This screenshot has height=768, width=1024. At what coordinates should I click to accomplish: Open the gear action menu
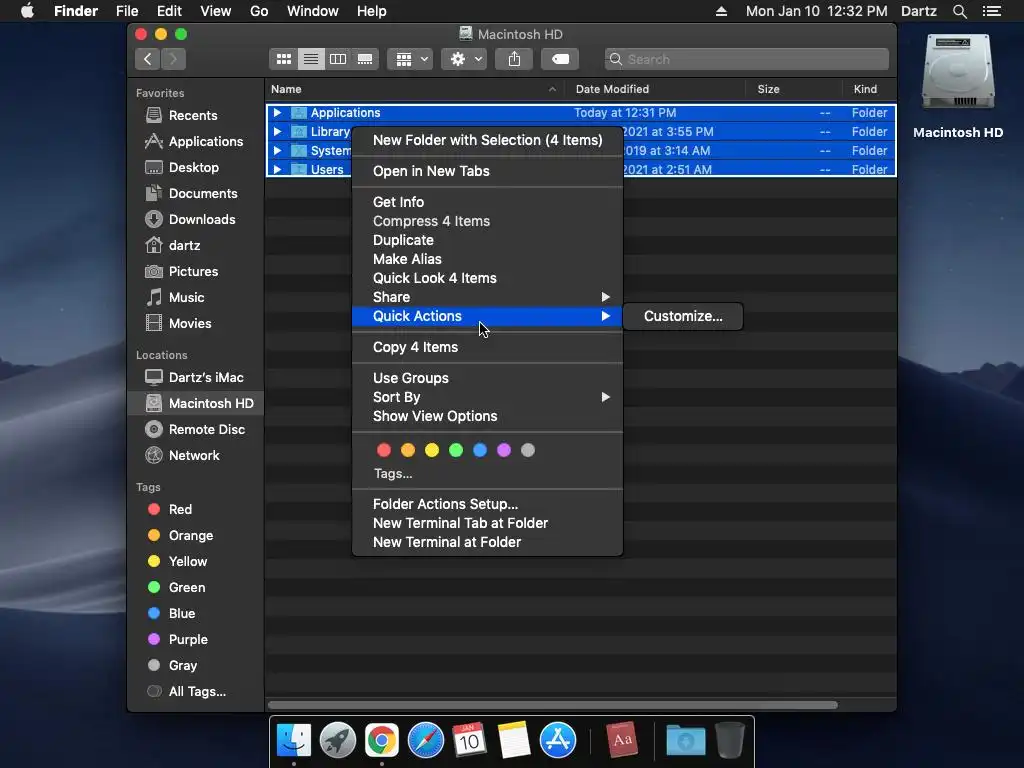click(464, 59)
